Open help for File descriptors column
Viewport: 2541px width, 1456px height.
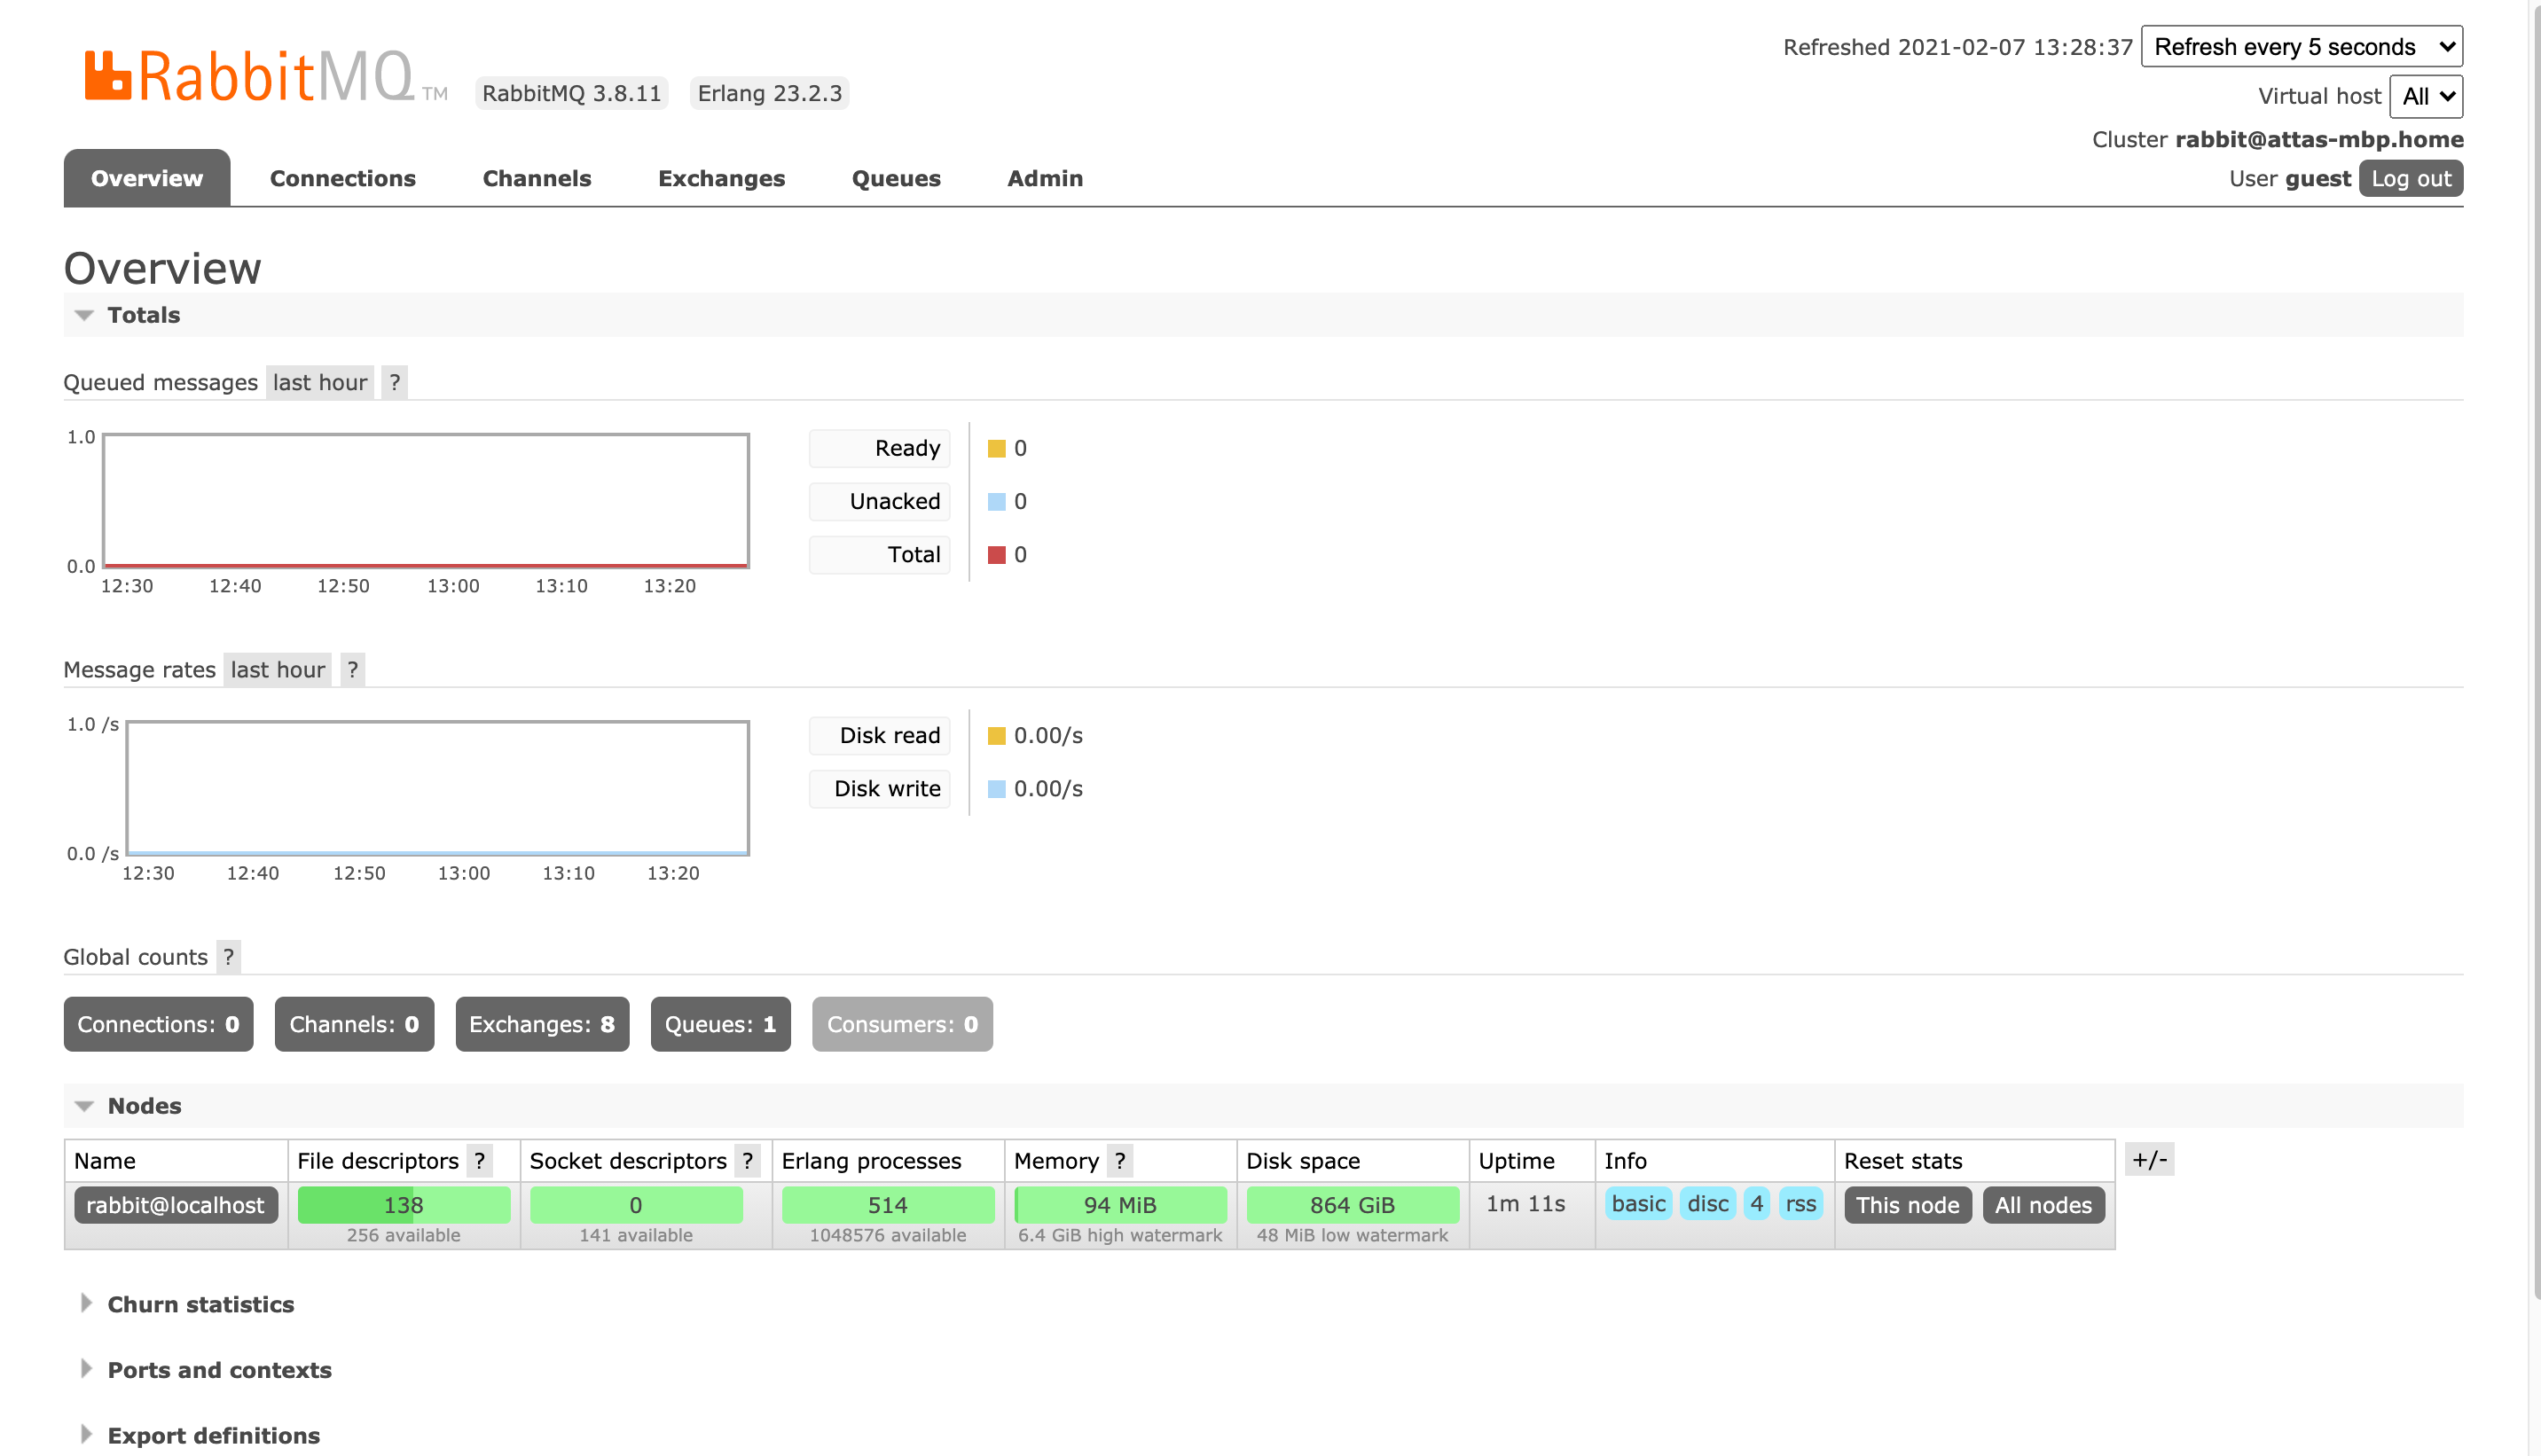click(x=481, y=1161)
